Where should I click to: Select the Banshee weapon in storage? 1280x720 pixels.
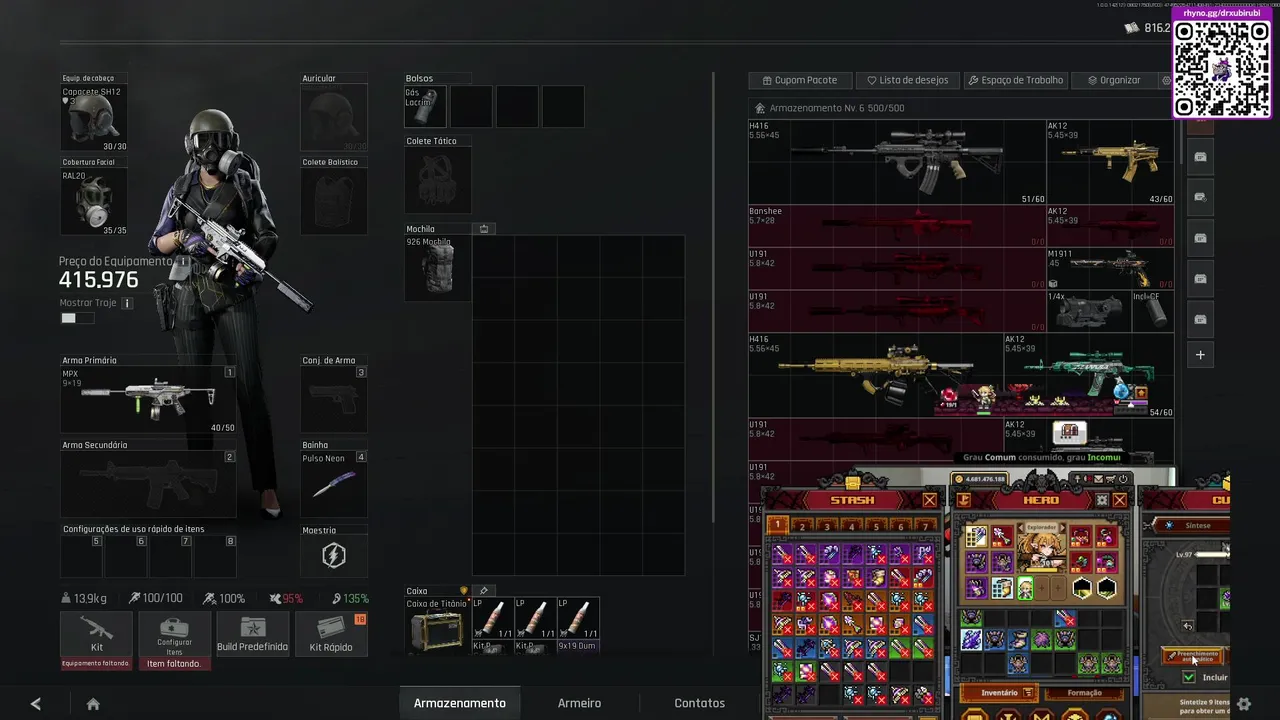897,226
